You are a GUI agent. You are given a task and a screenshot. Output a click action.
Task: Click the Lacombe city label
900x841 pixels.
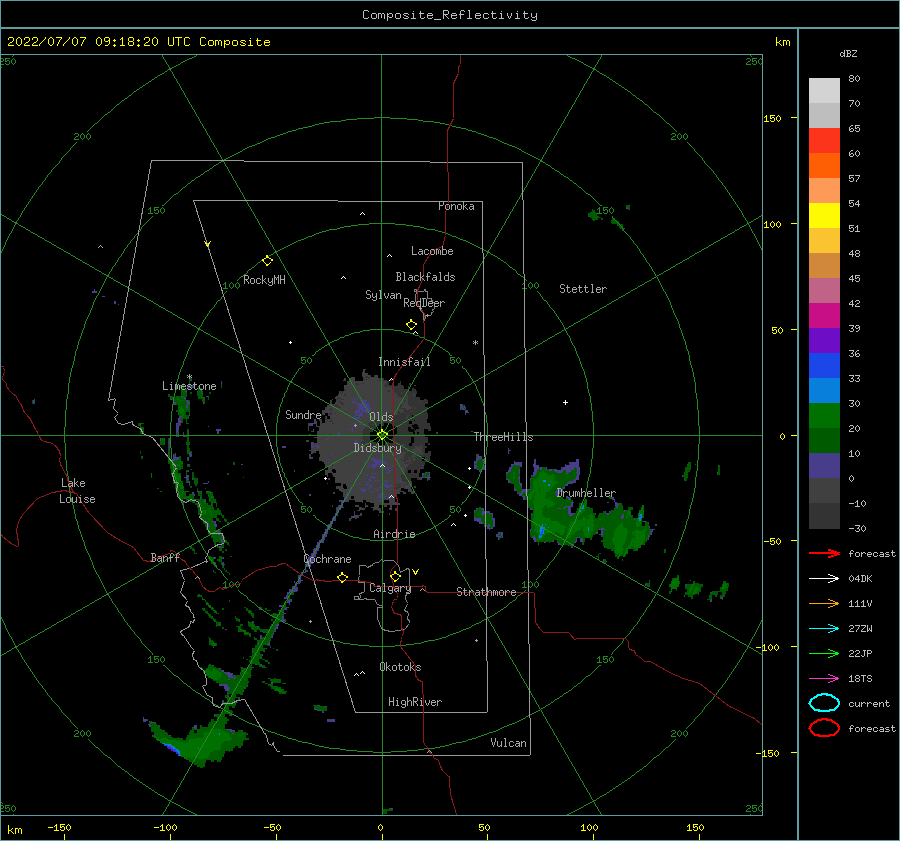432,251
